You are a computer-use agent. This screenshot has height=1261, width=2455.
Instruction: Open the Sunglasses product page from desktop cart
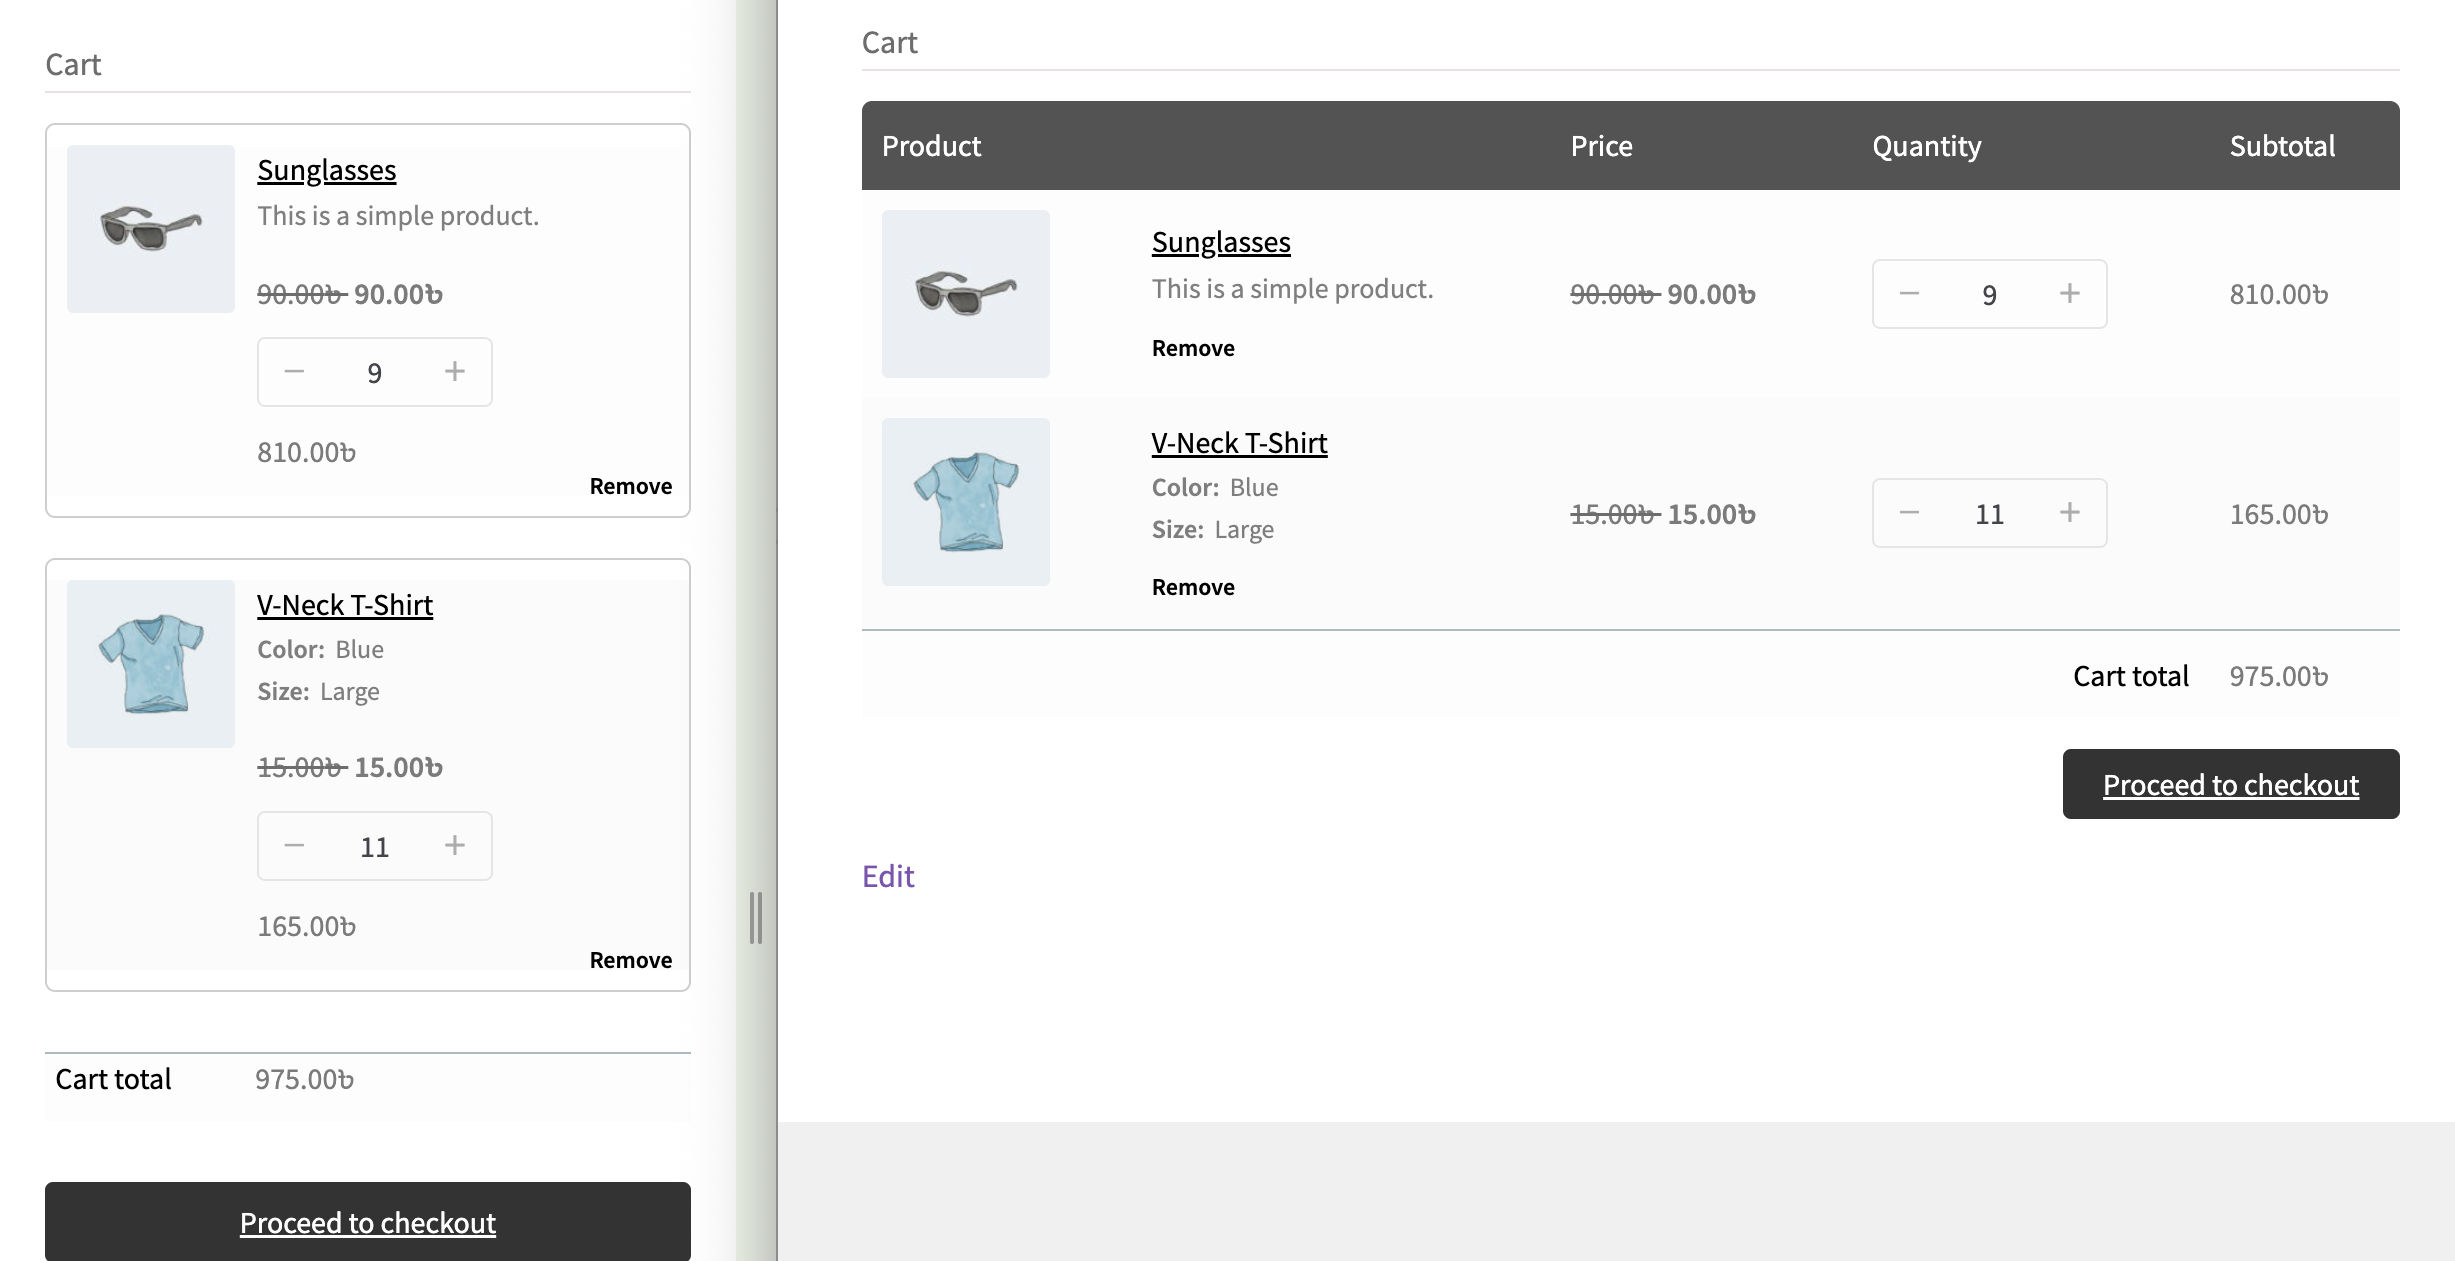coord(1220,241)
